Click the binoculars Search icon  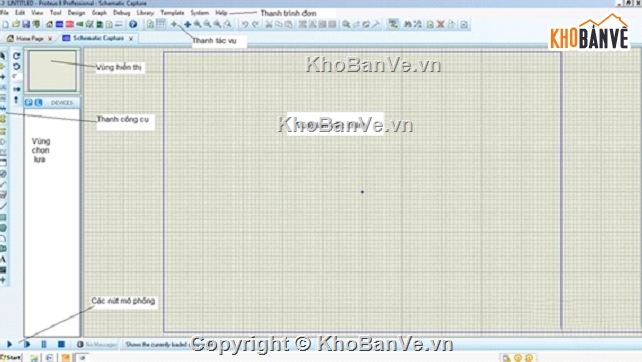(x=407, y=25)
